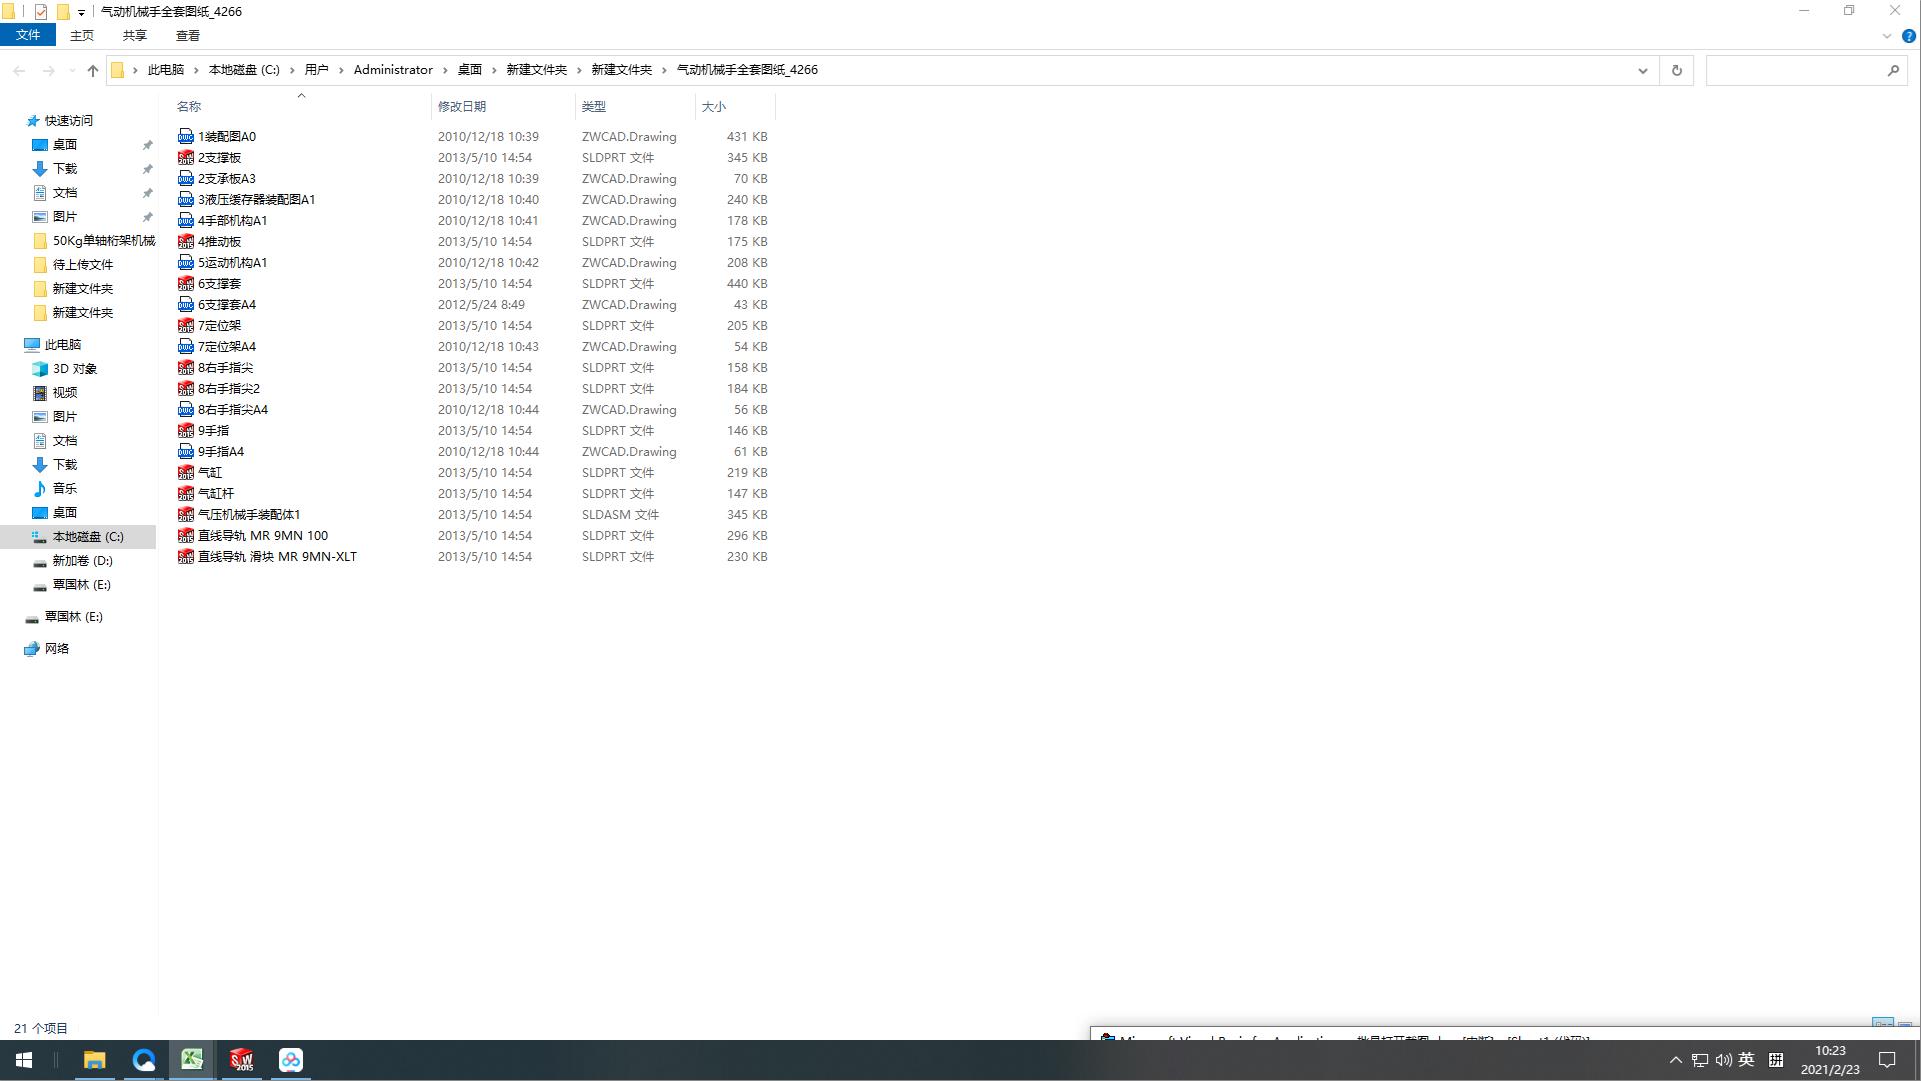This screenshot has width=1921, height=1081.
Task: Open the 查看 ribbon tab
Action: click(x=187, y=35)
